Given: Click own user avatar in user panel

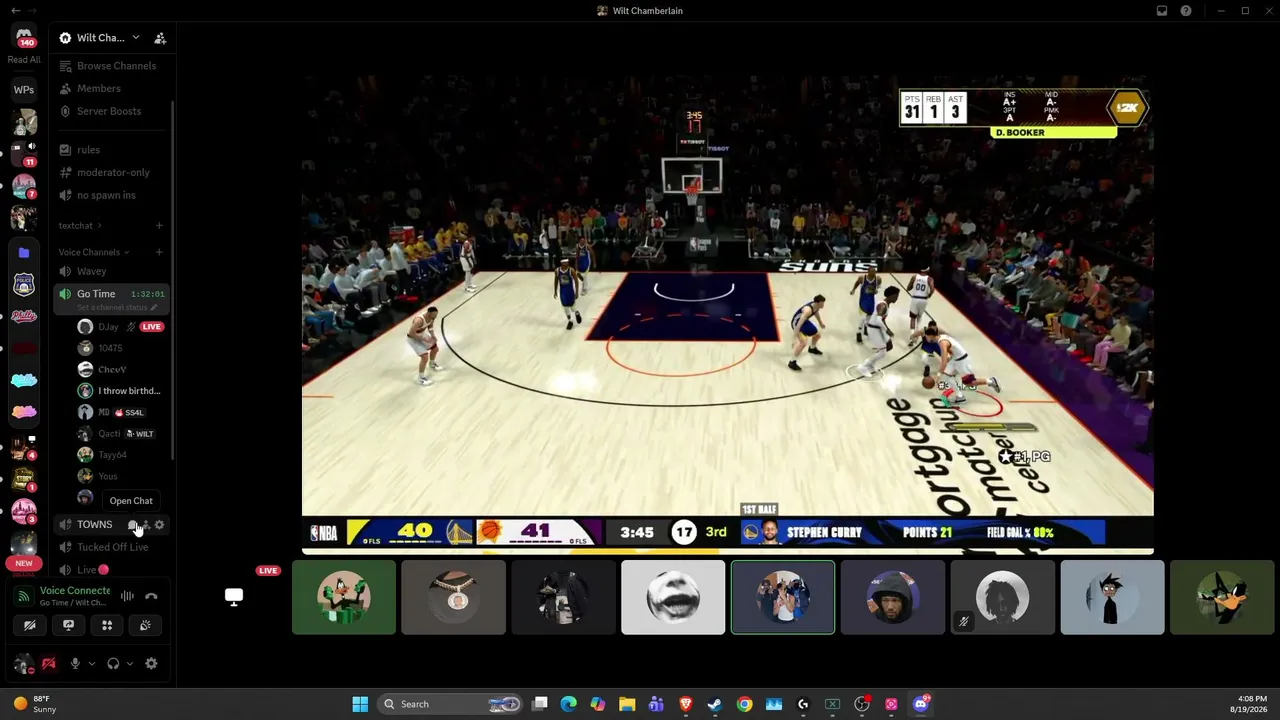Looking at the screenshot, I should click(x=23, y=664).
